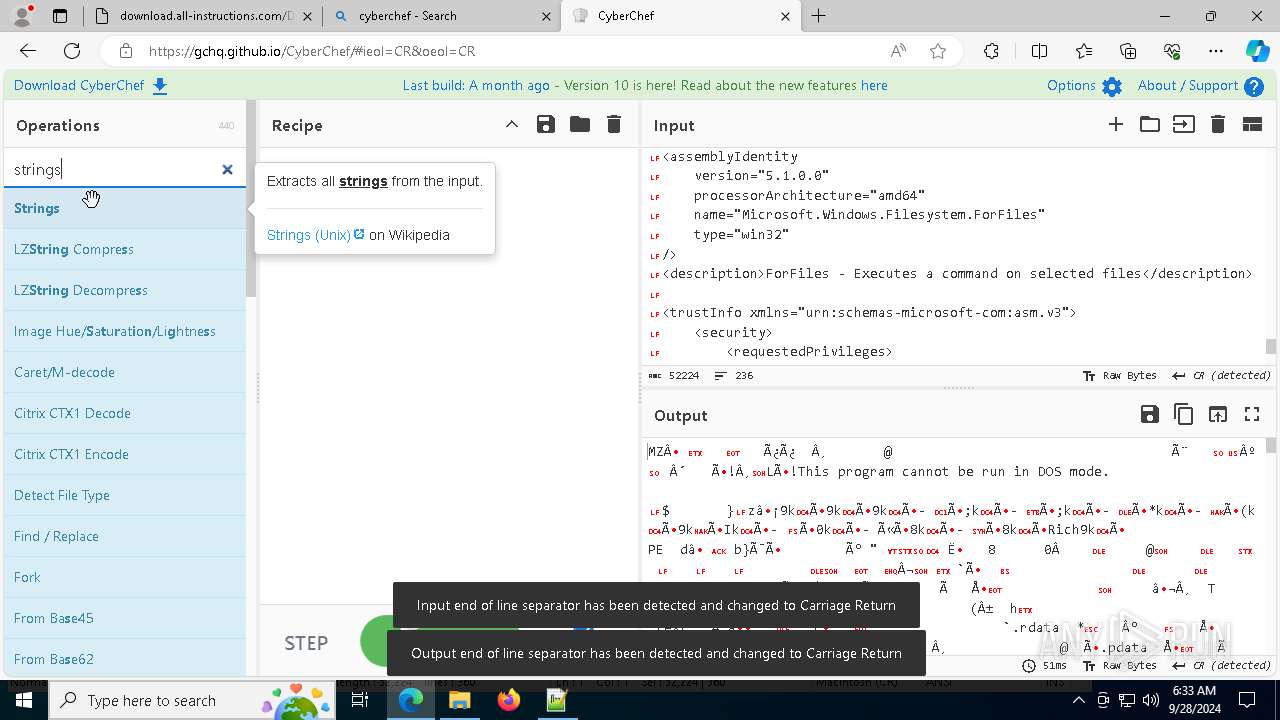Screen dimensions: 1280x720
Task: Open Strings (Unix) Wikipedia link
Action: pos(315,235)
